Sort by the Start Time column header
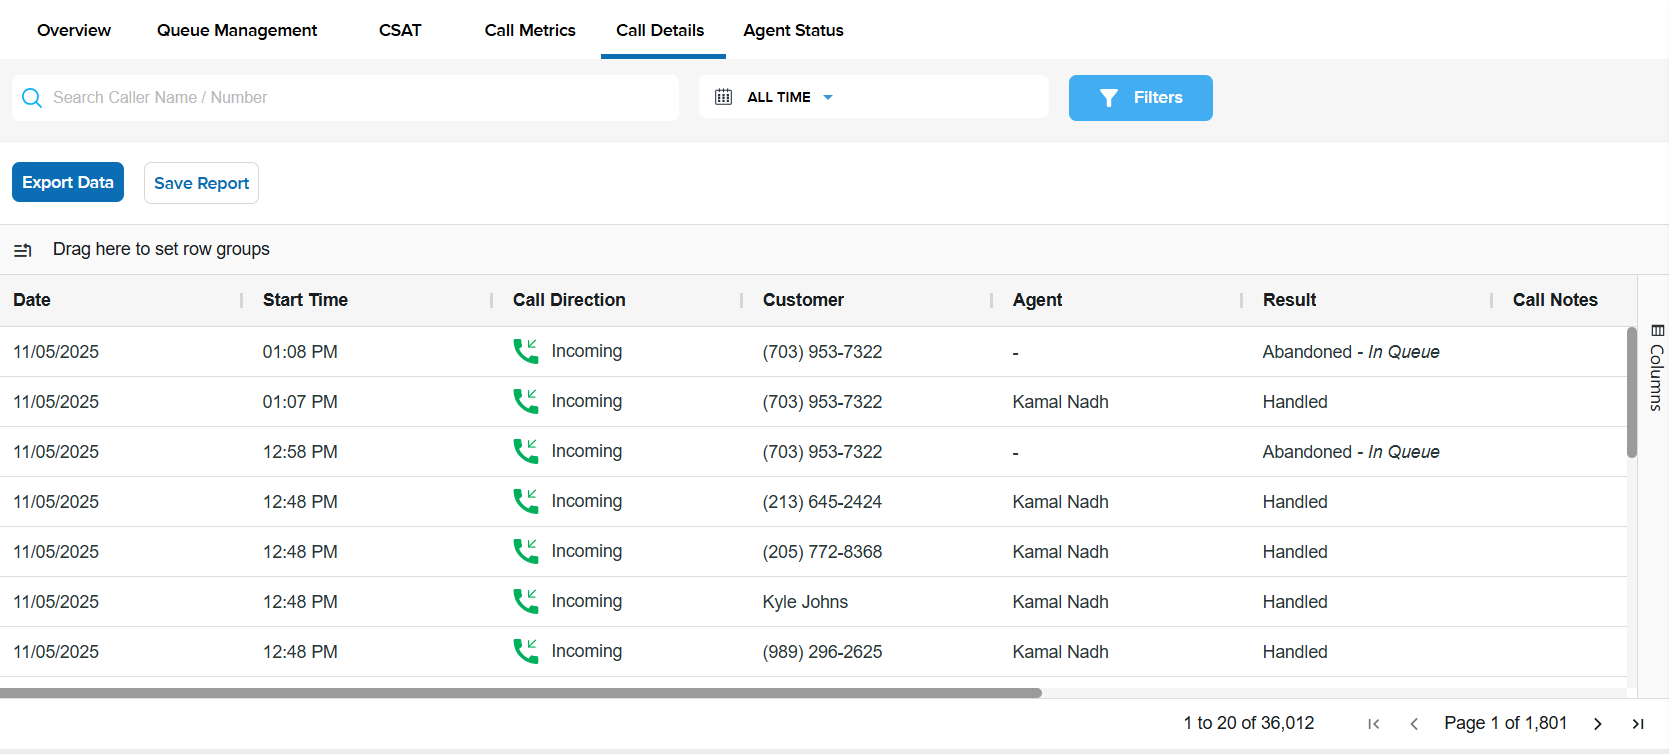1669x754 pixels. (x=305, y=300)
